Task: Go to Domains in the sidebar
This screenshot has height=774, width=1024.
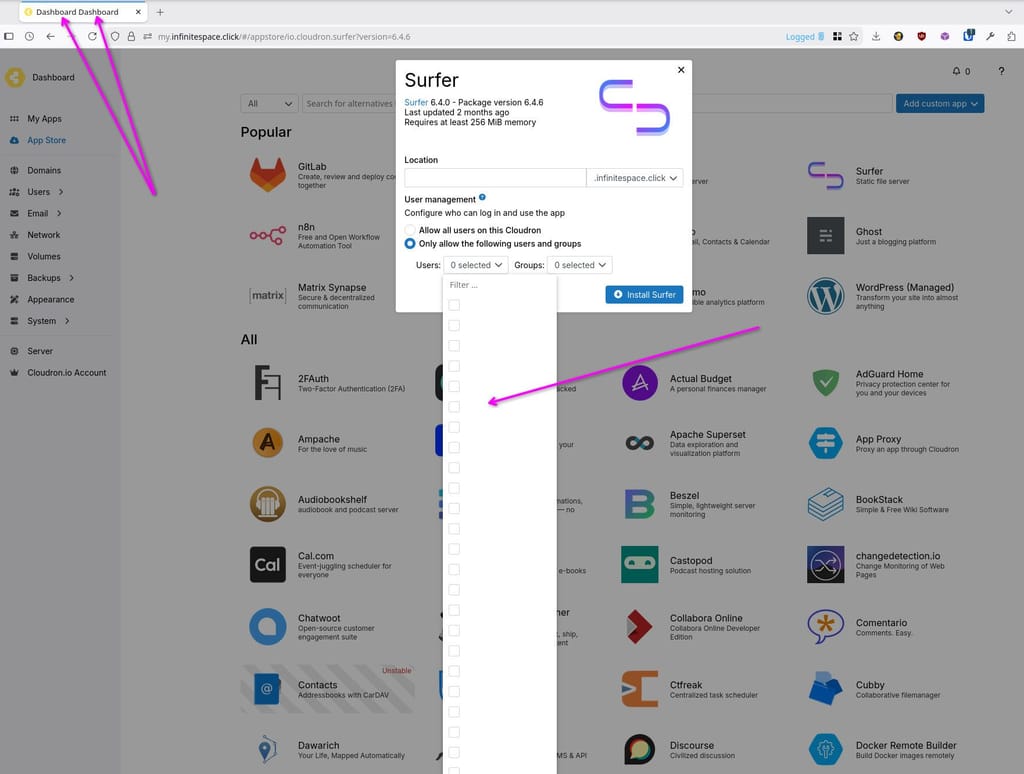Action: point(44,170)
